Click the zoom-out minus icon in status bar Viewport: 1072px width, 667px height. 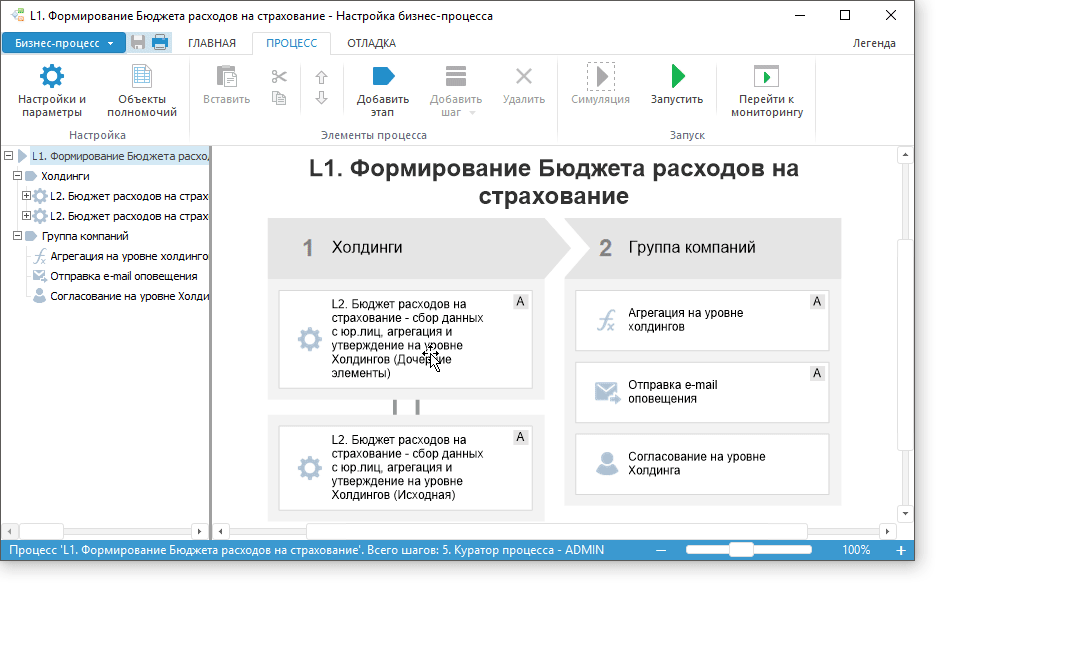[x=660, y=550]
